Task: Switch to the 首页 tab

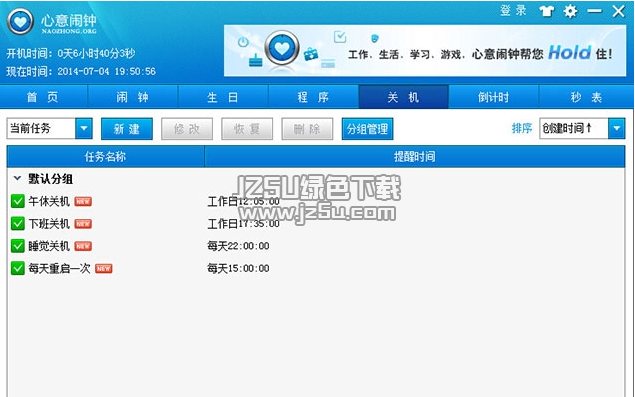Action: tap(43, 97)
